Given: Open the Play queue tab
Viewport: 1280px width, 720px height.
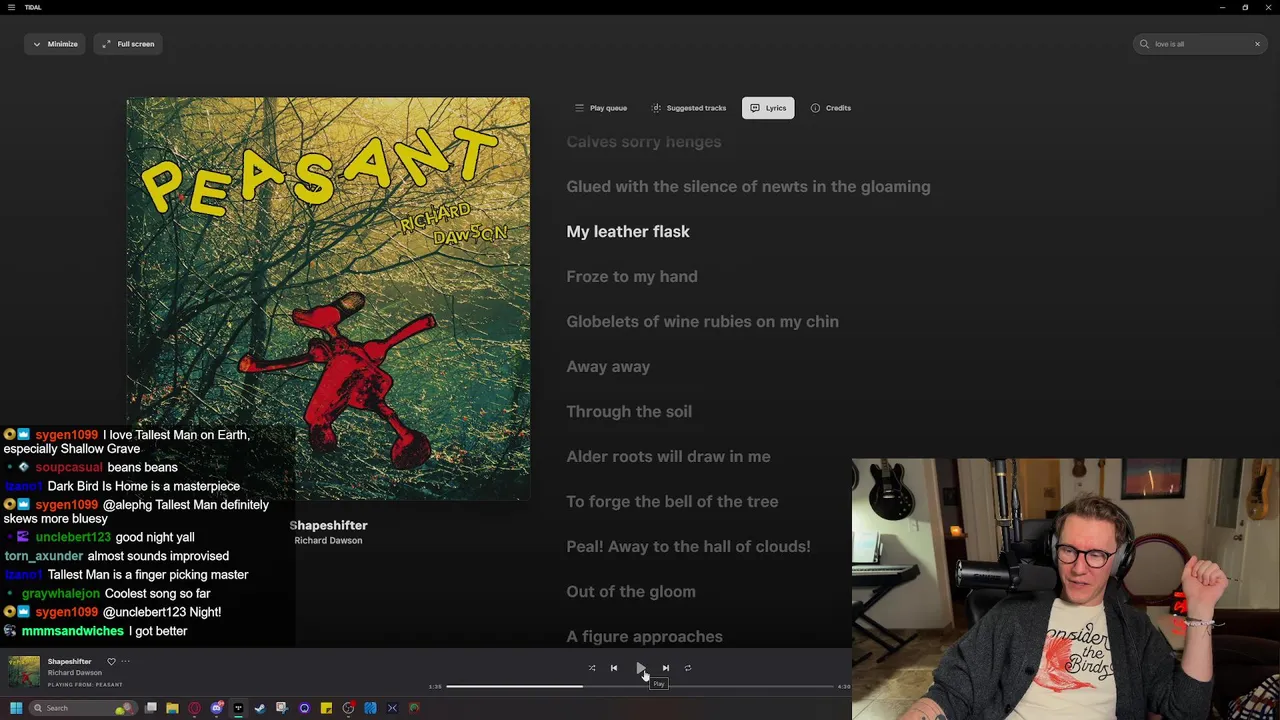Looking at the screenshot, I should pos(601,108).
